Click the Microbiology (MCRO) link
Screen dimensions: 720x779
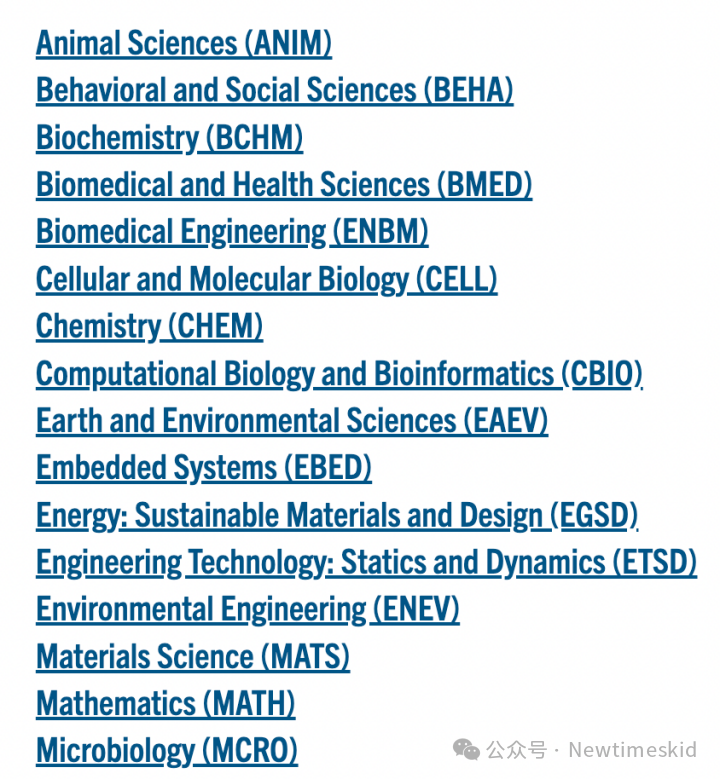click(167, 751)
